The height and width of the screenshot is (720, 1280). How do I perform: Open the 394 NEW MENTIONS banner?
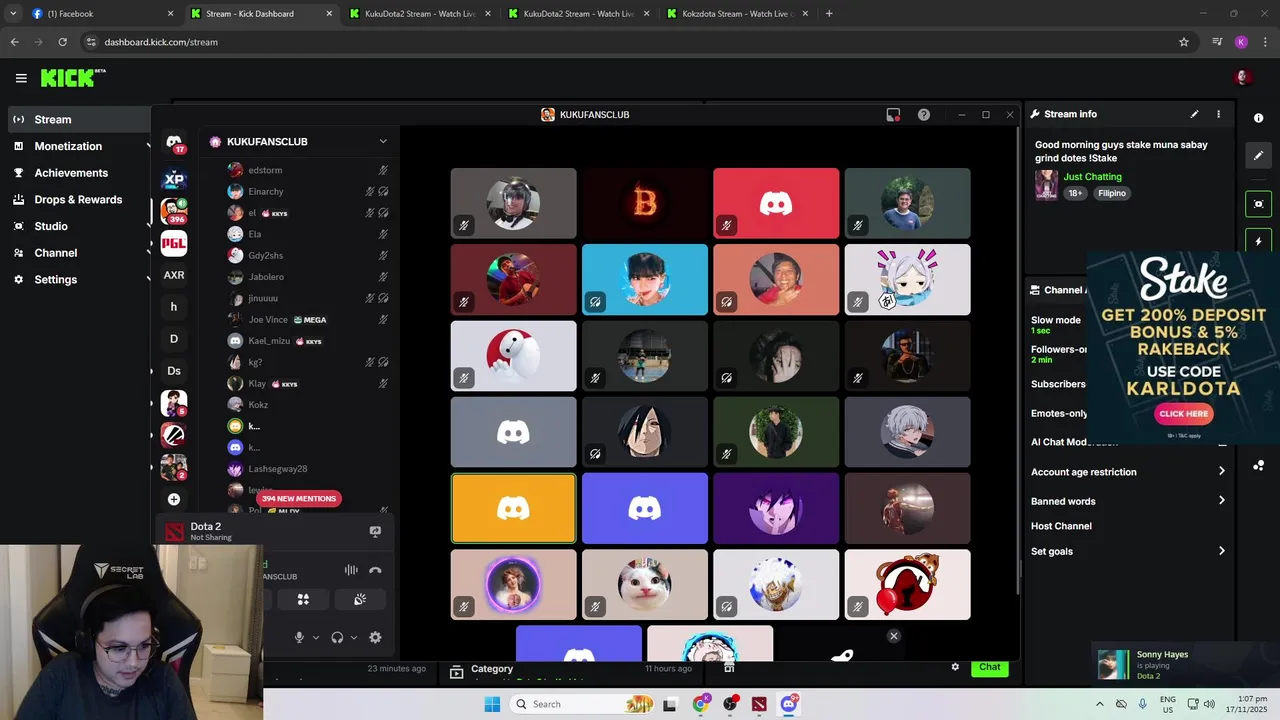[299, 498]
